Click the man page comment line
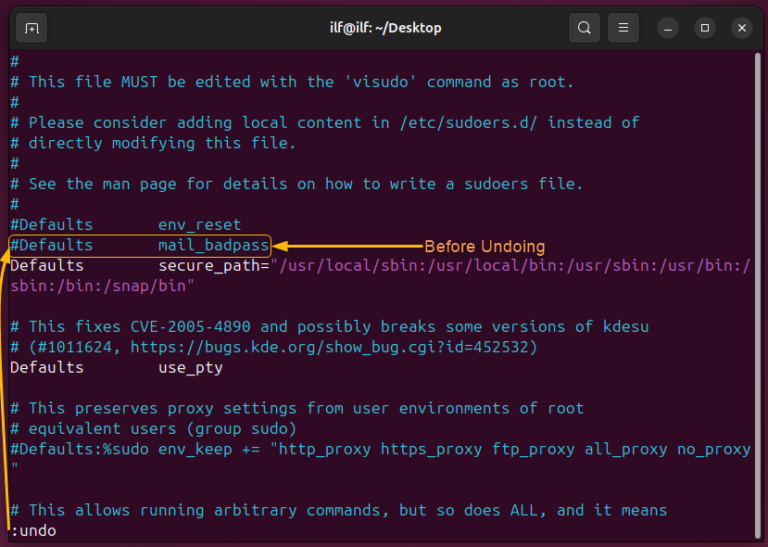 click(x=300, y=184)
